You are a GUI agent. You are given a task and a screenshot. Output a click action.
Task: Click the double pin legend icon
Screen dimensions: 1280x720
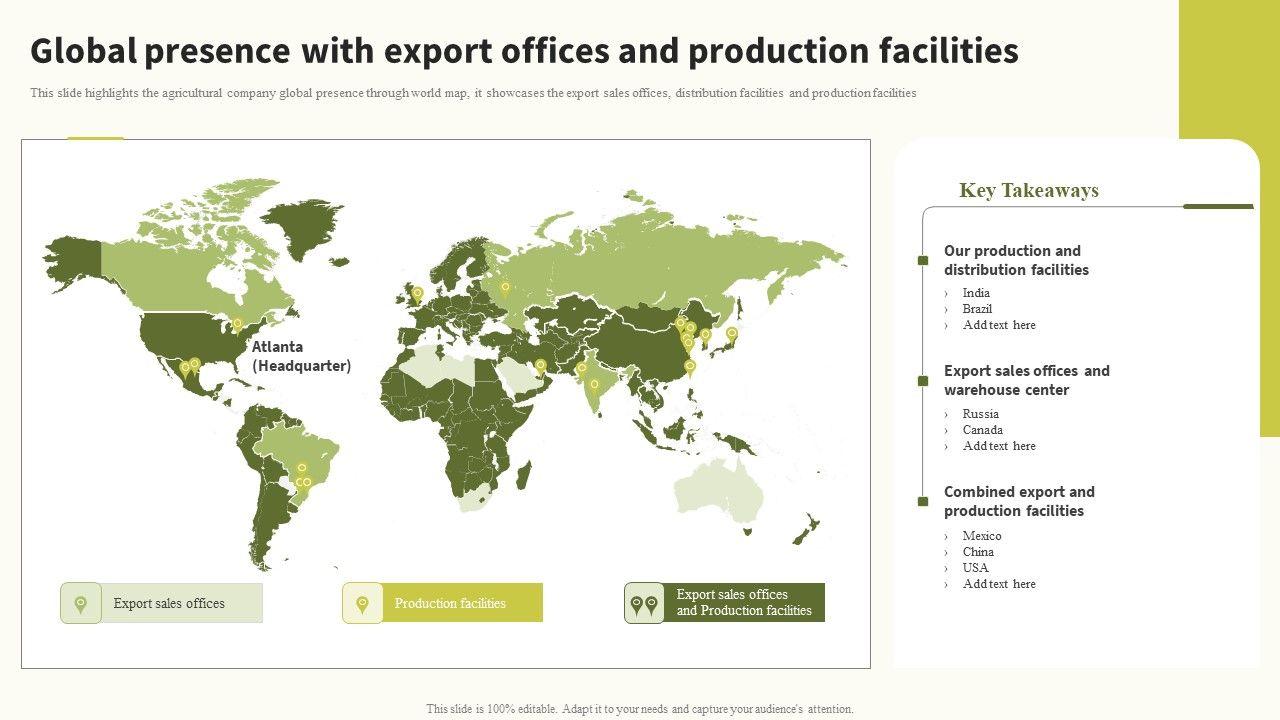pyautogui.click(x=644, y=604)
